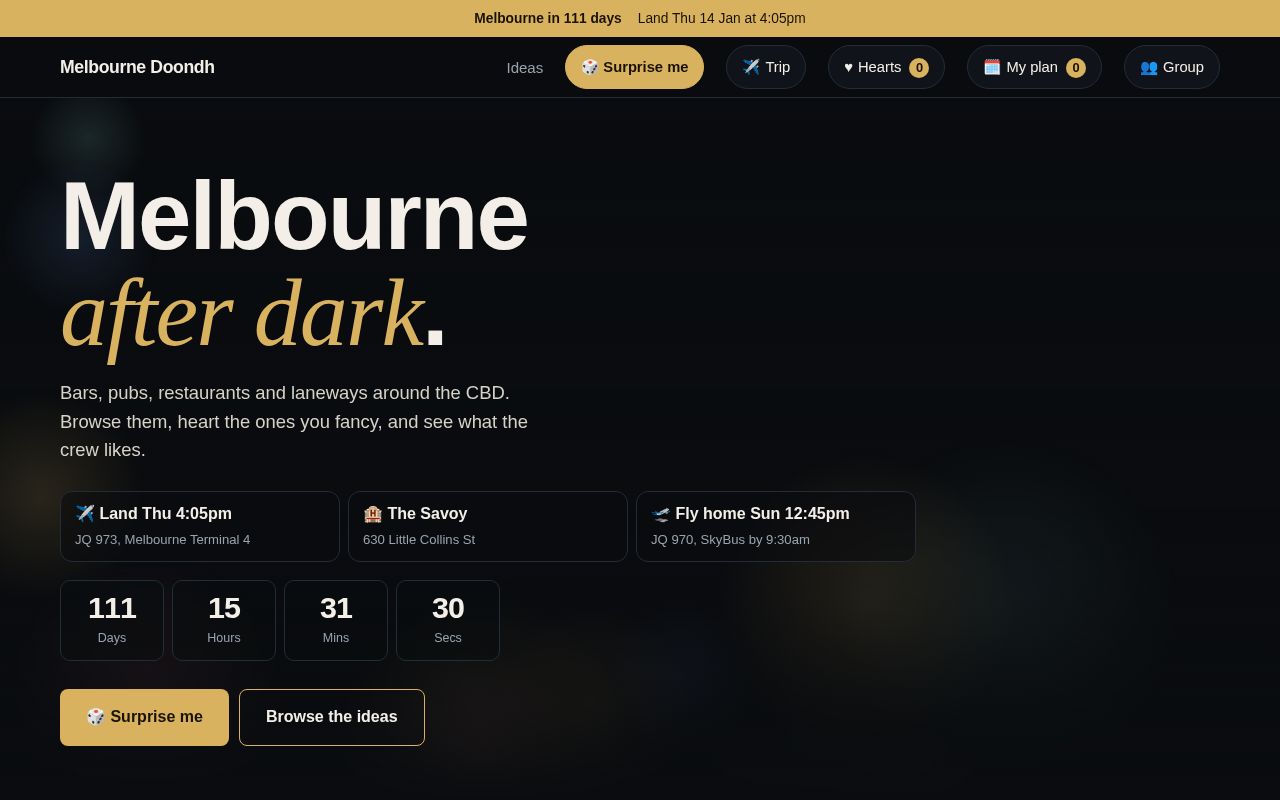Click the My plan count badge
Image resolution: width=1280 pixels, height=800 pixels.
[1076, 68]
